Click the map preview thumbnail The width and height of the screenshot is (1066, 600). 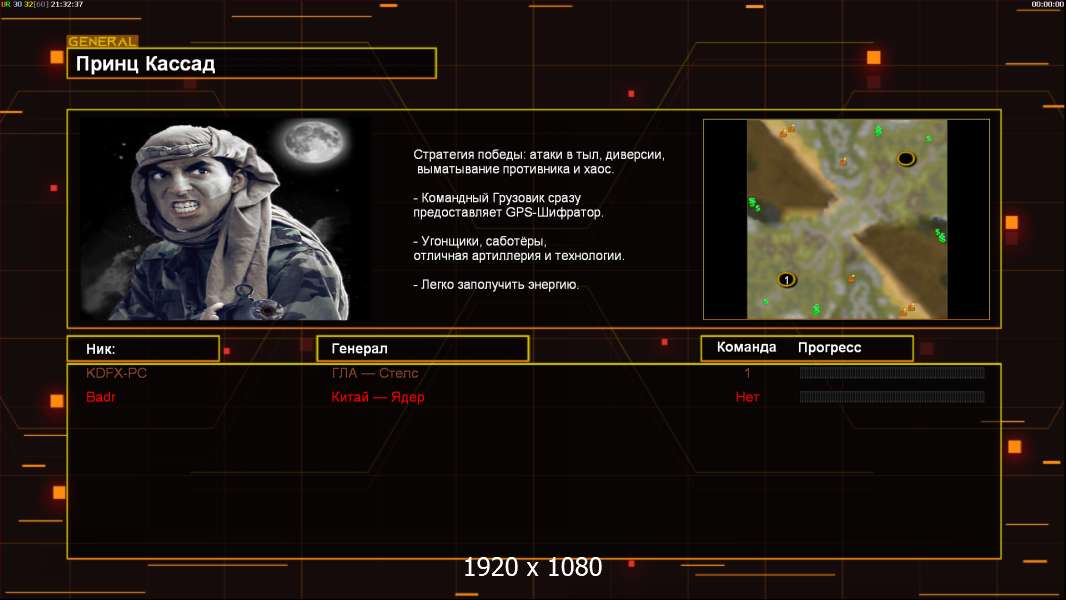846,219
